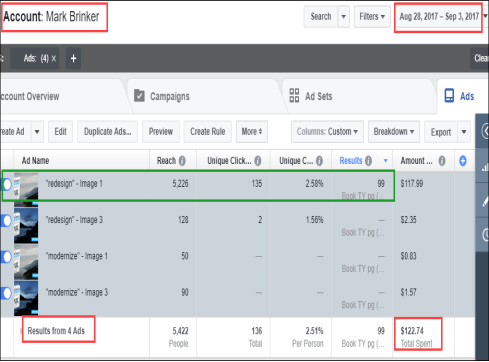Toggle the "redesign" - Image 3 ad switch
This screenshot has height=362, width=489.
tap(6, 220)
